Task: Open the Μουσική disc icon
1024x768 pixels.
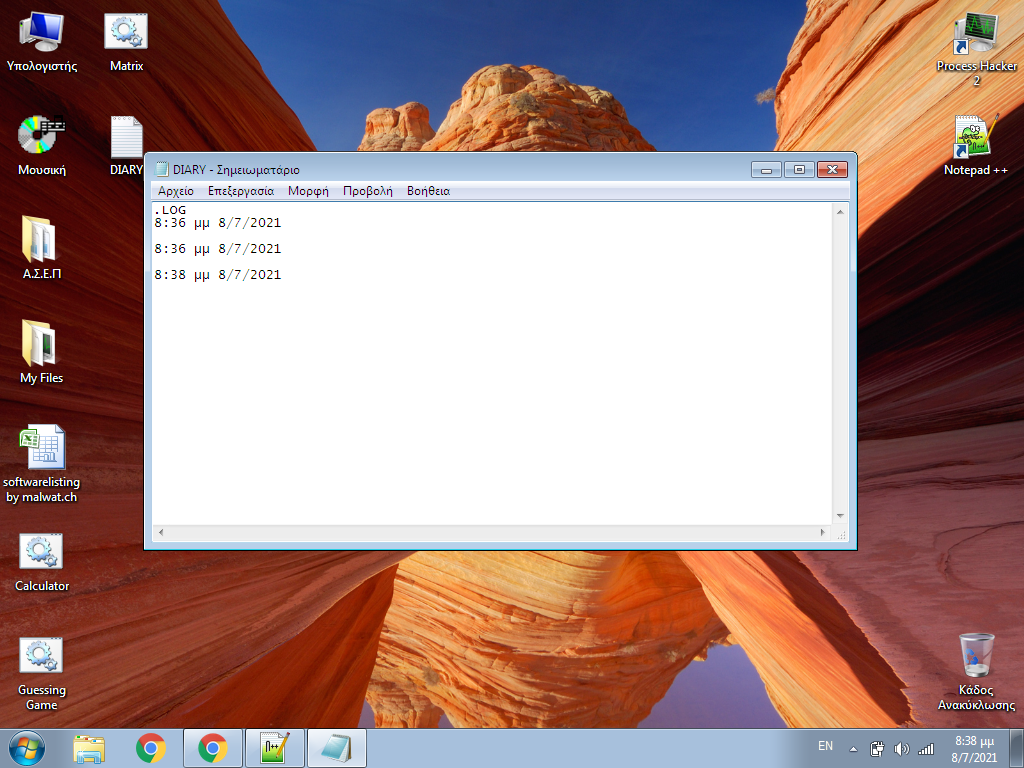Action: 40,135
